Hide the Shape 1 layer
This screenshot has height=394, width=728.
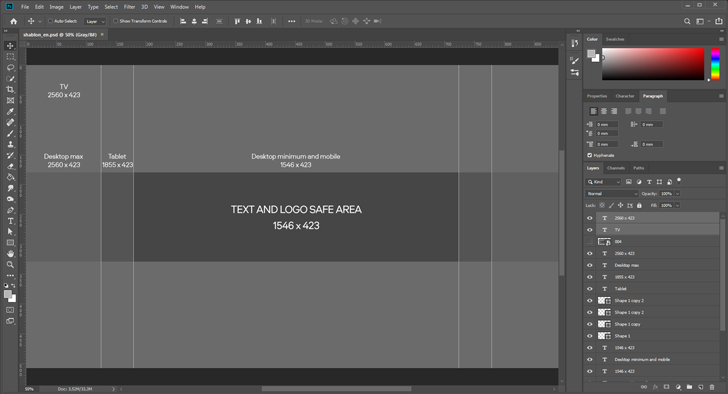(x=590, y=336)
